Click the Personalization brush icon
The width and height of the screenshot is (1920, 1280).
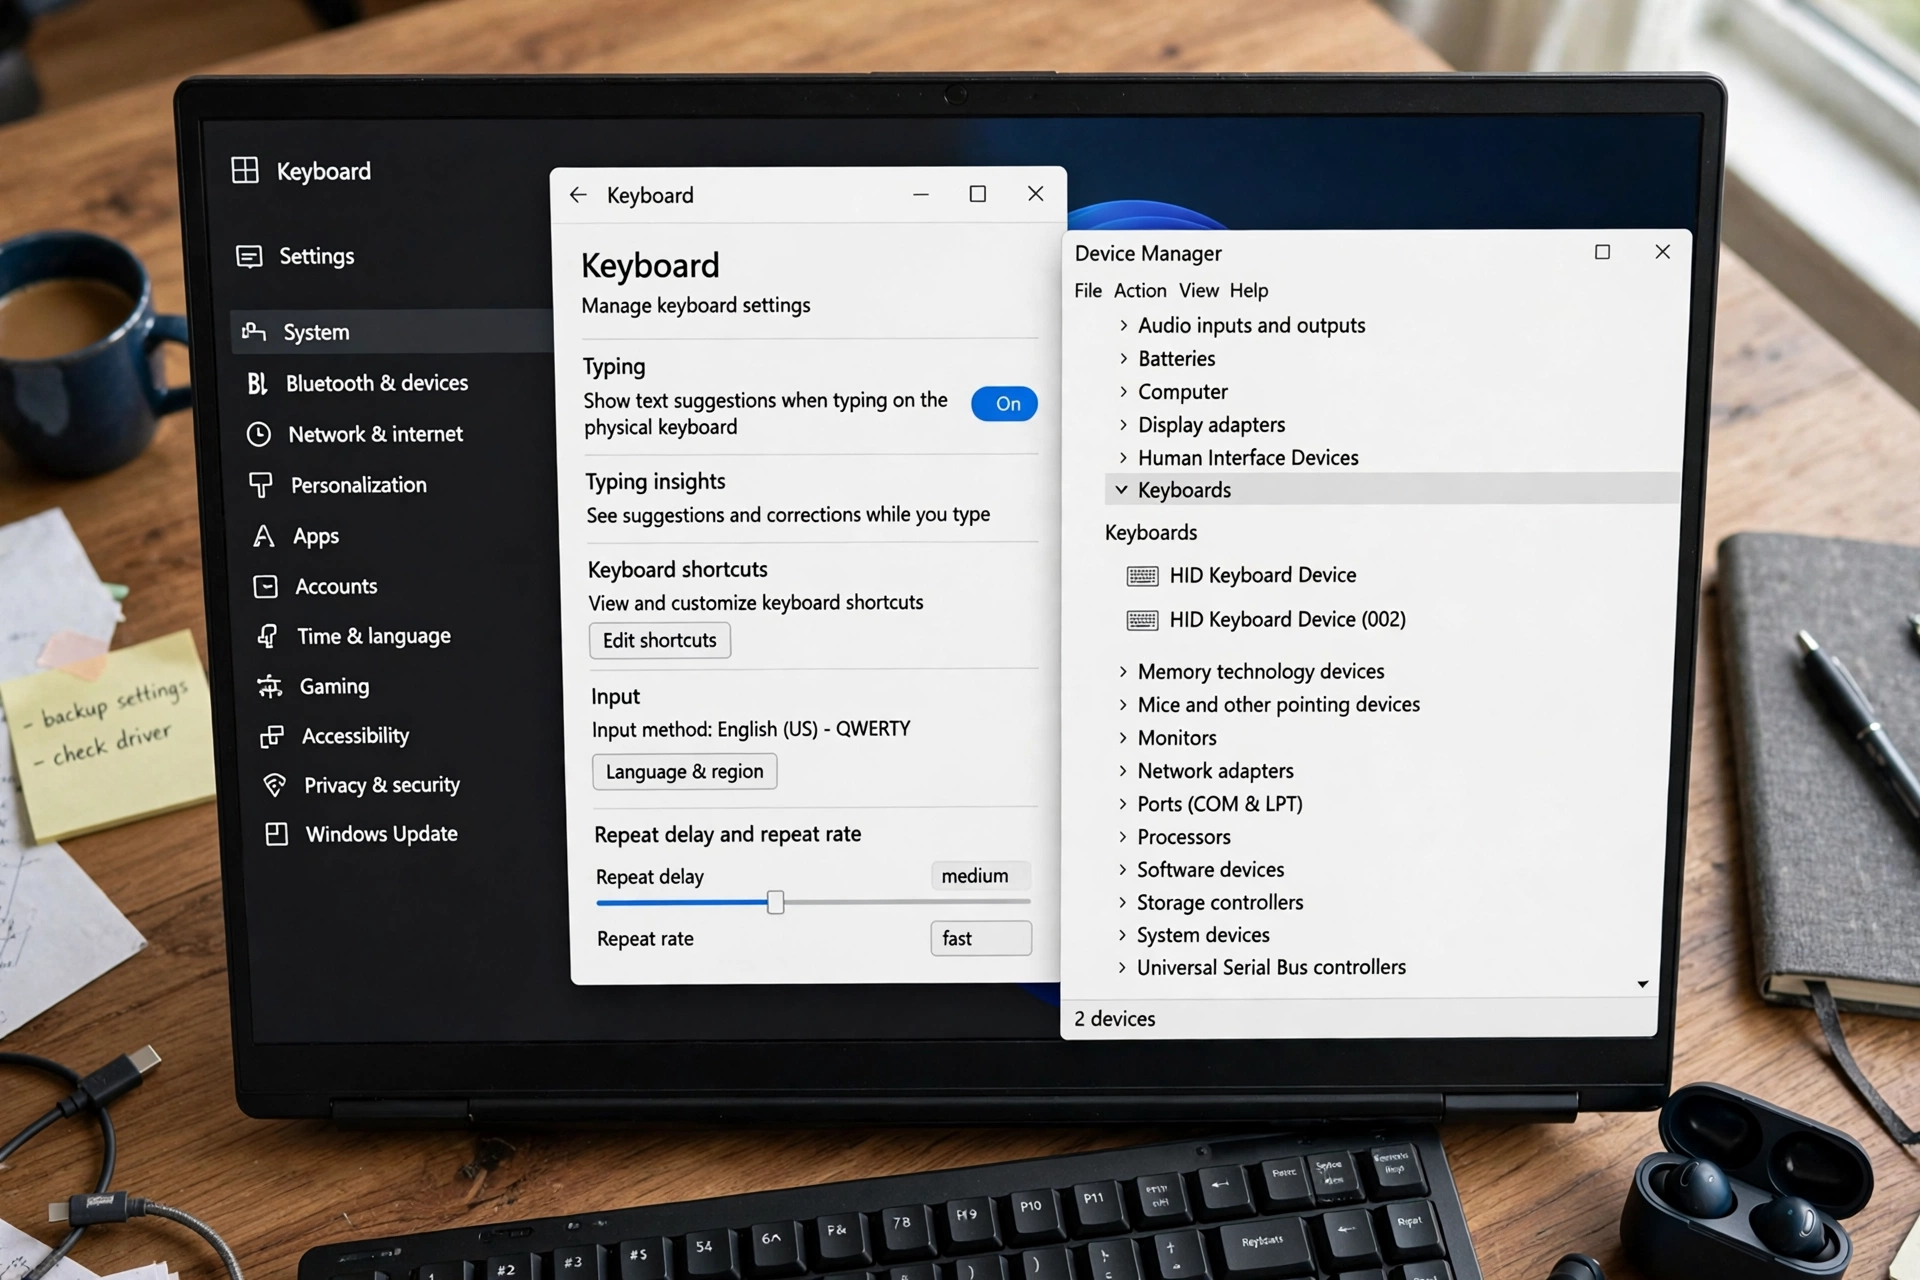[x=261, y=485]
